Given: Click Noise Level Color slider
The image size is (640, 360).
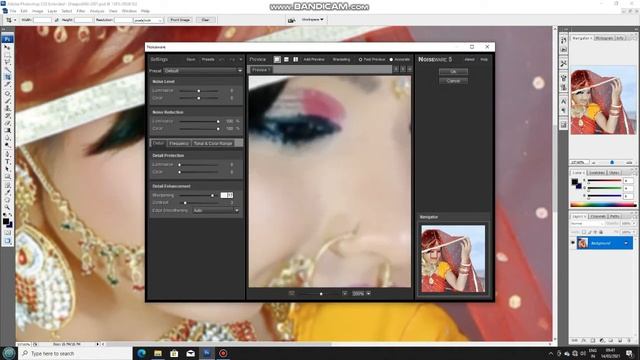Looking at the screenshot, I should pyautogui.click(x=200, y=98).
